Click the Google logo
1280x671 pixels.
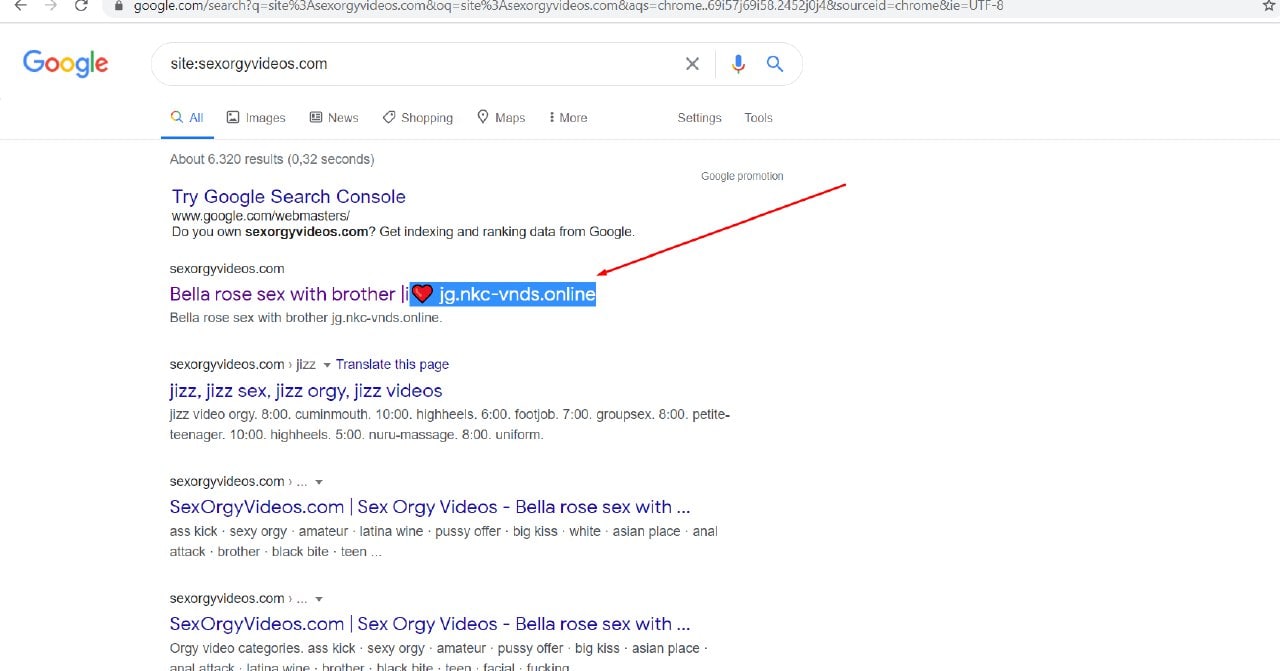coord(66,63)
